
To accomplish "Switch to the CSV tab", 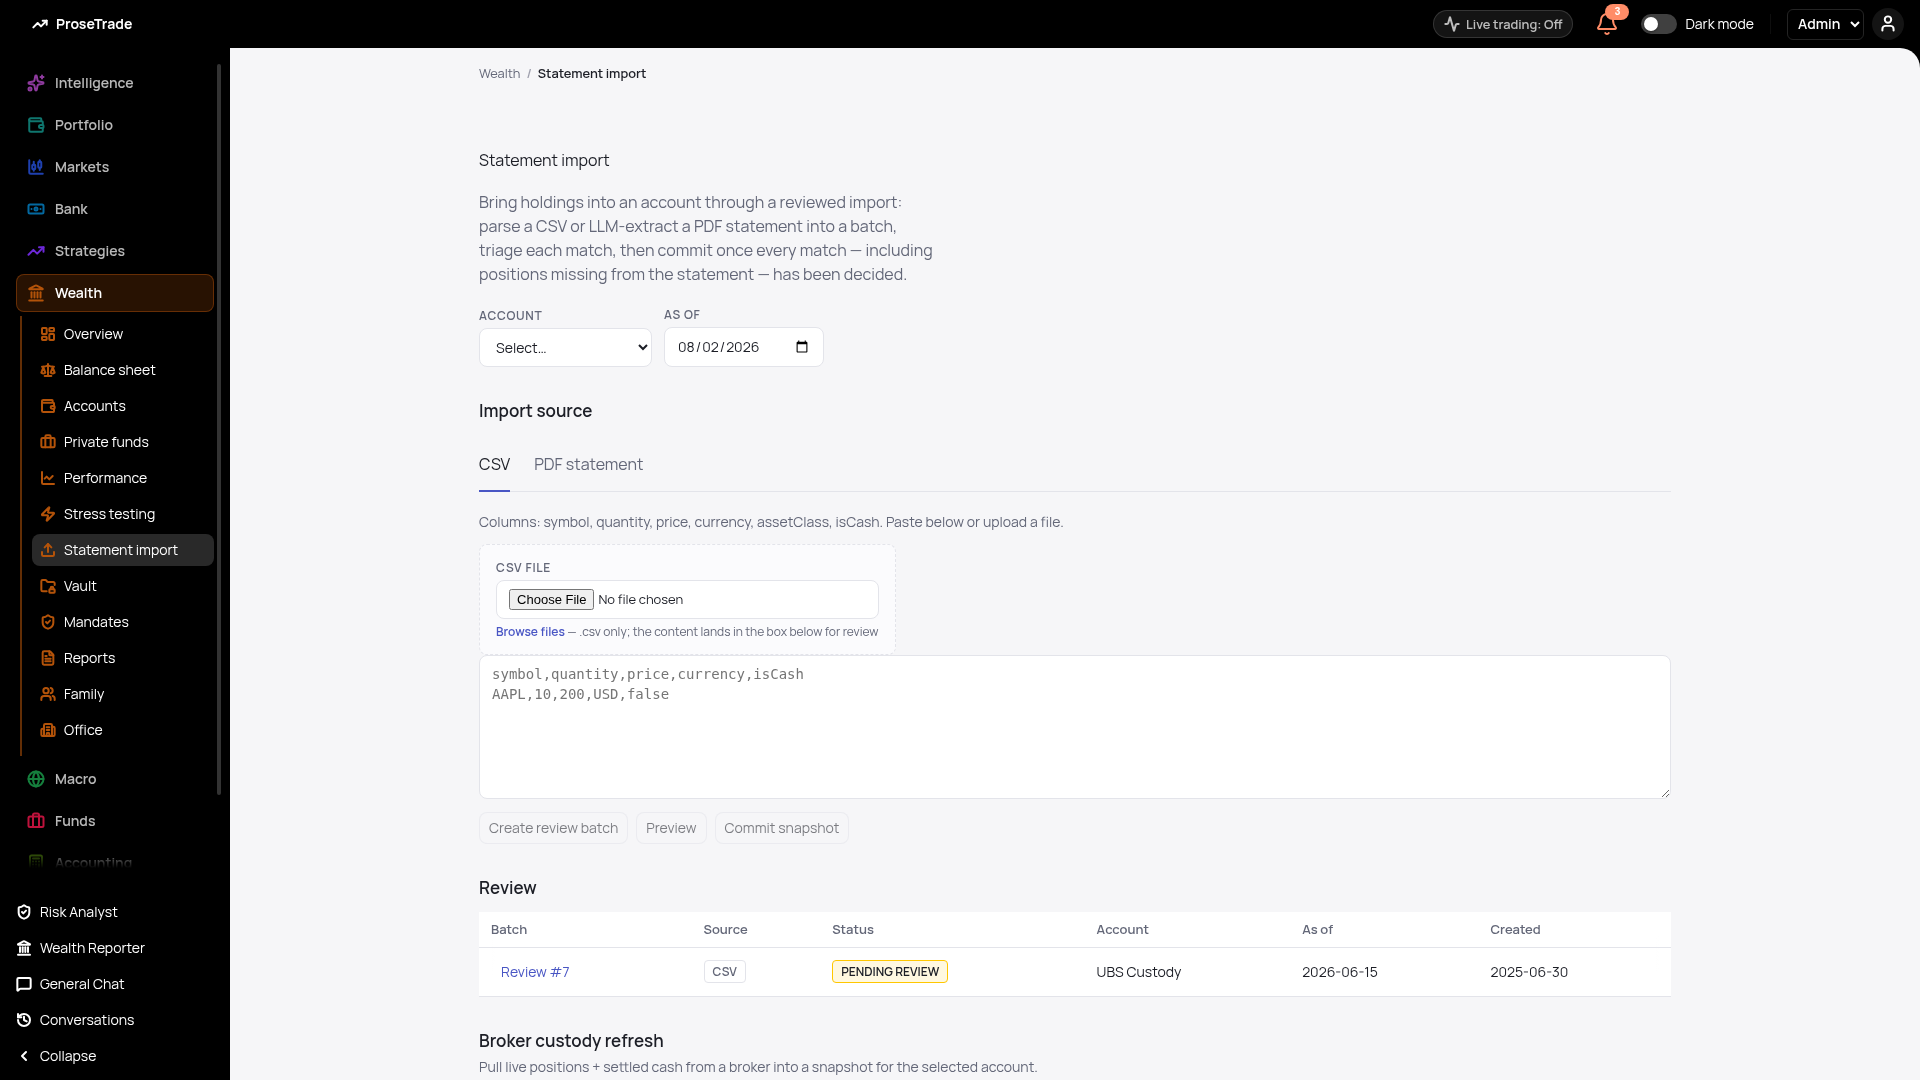I will click(494, 465).
